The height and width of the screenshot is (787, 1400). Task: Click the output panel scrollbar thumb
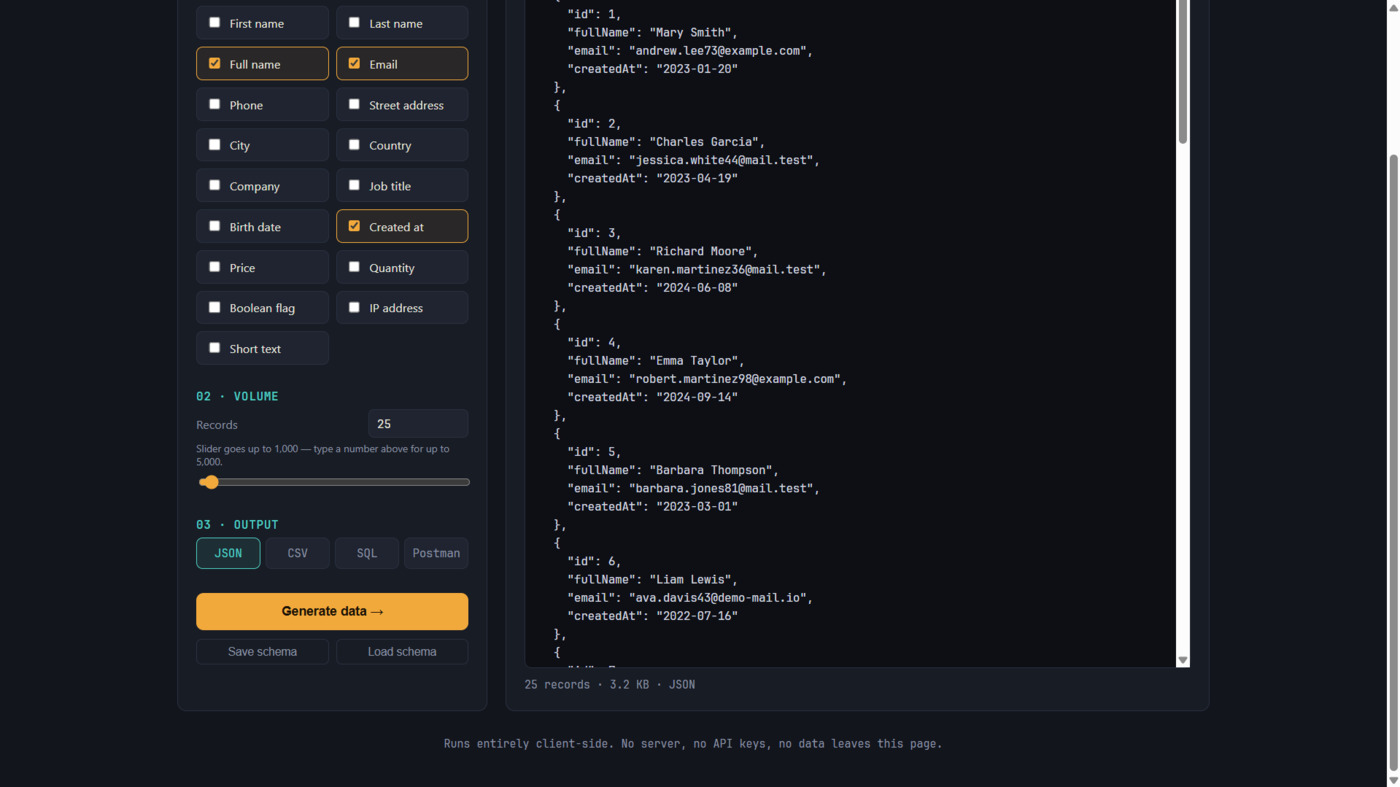point(1183,70)
